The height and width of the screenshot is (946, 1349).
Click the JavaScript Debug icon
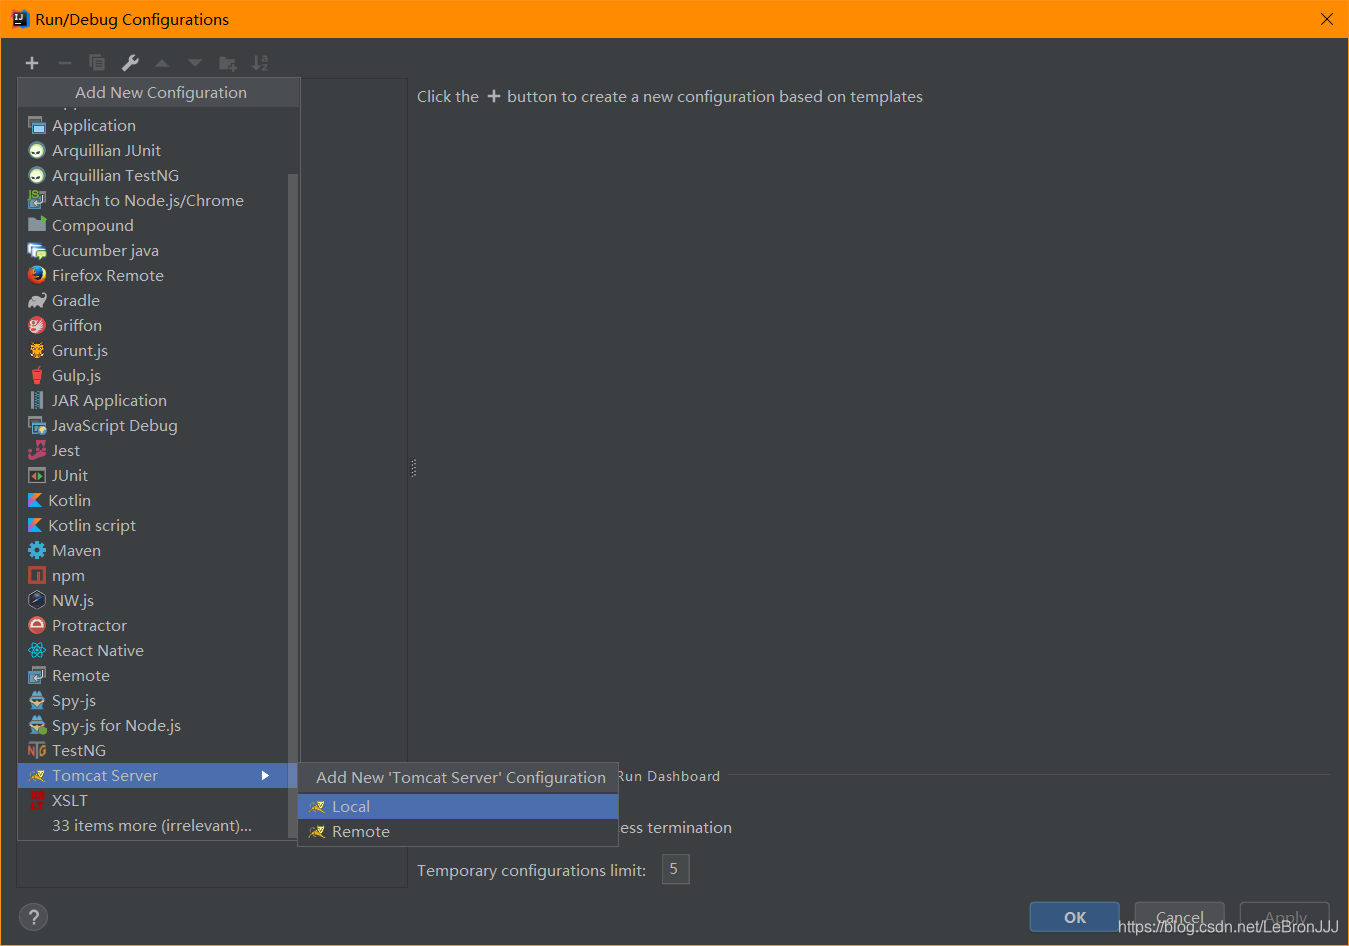[37, 425]
